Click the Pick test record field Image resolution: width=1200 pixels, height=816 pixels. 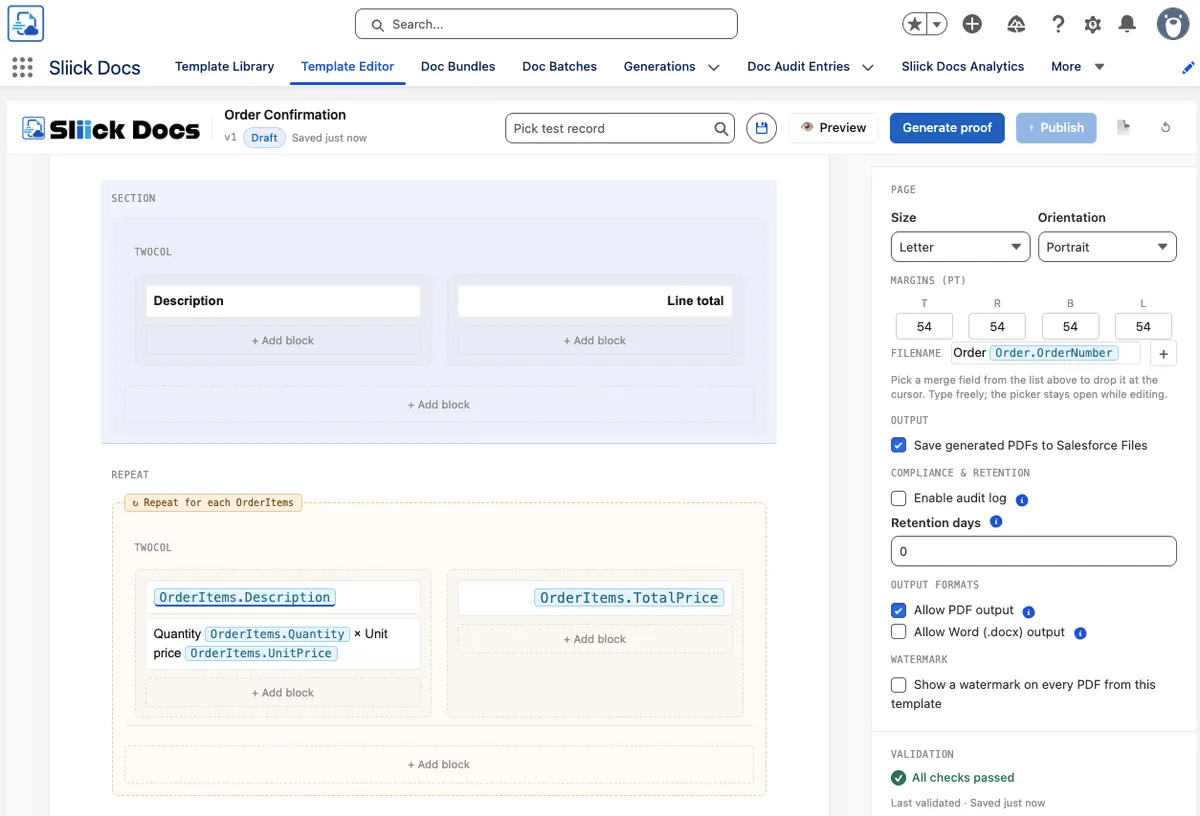click(620, 128)
